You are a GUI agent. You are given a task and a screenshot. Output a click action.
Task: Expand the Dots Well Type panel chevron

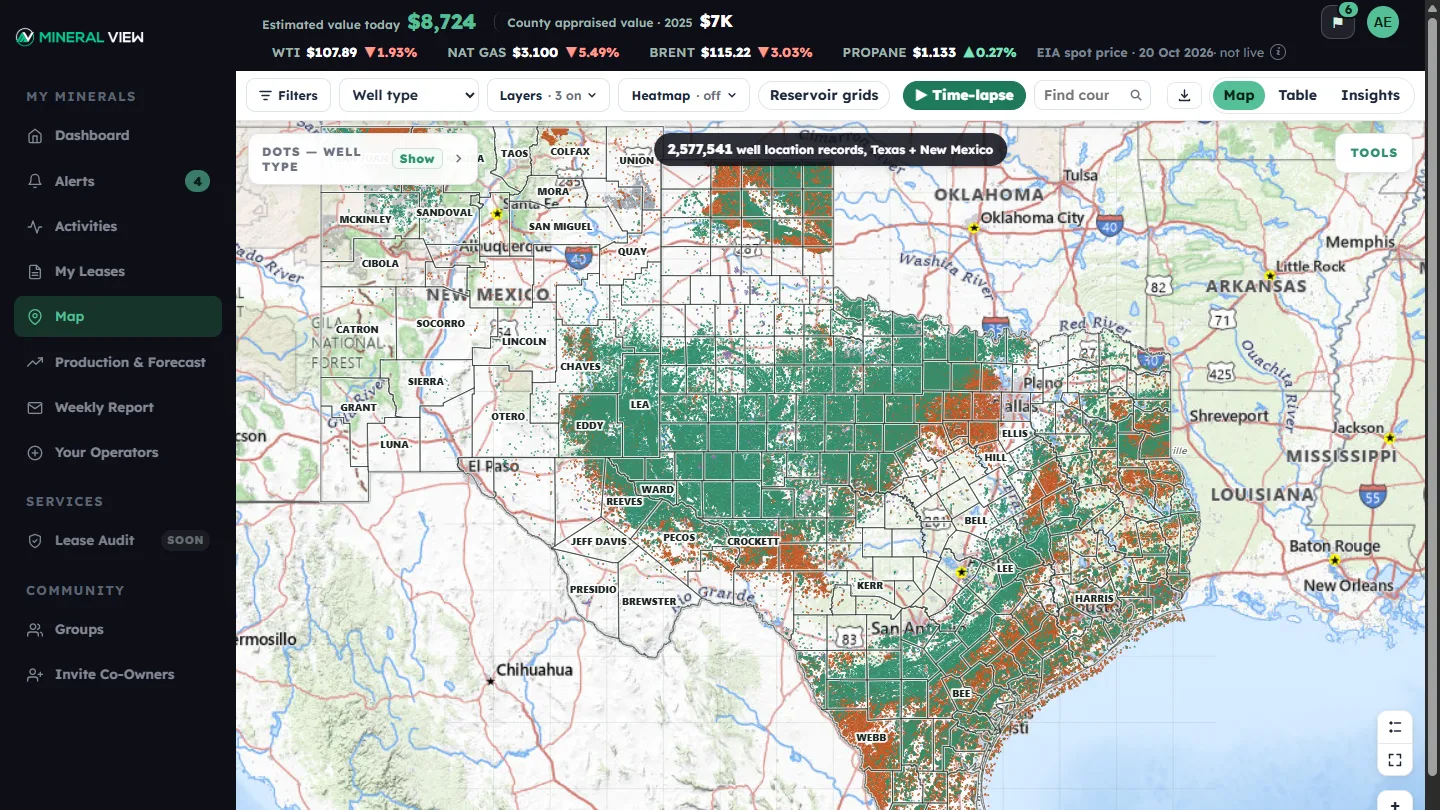click(x=459, y=158)
